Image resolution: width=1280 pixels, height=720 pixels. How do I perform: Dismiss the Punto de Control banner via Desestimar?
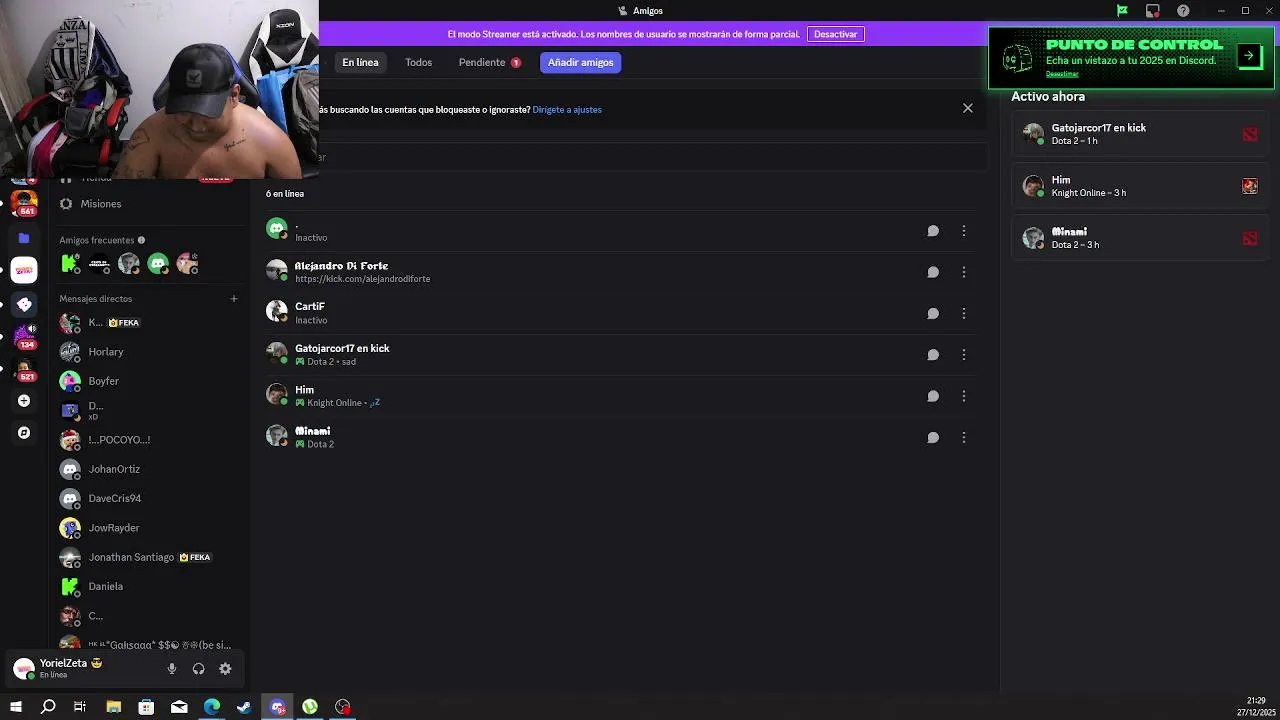(1062, 74)
